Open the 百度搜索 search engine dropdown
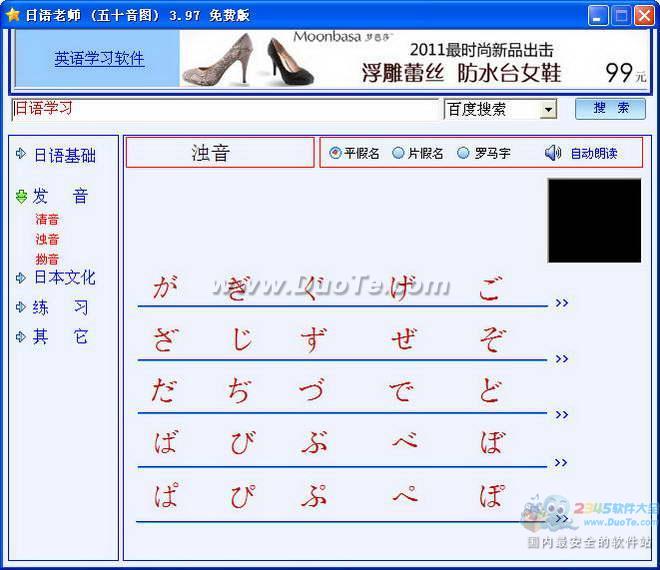660x570 pixels. pos(548,110)
